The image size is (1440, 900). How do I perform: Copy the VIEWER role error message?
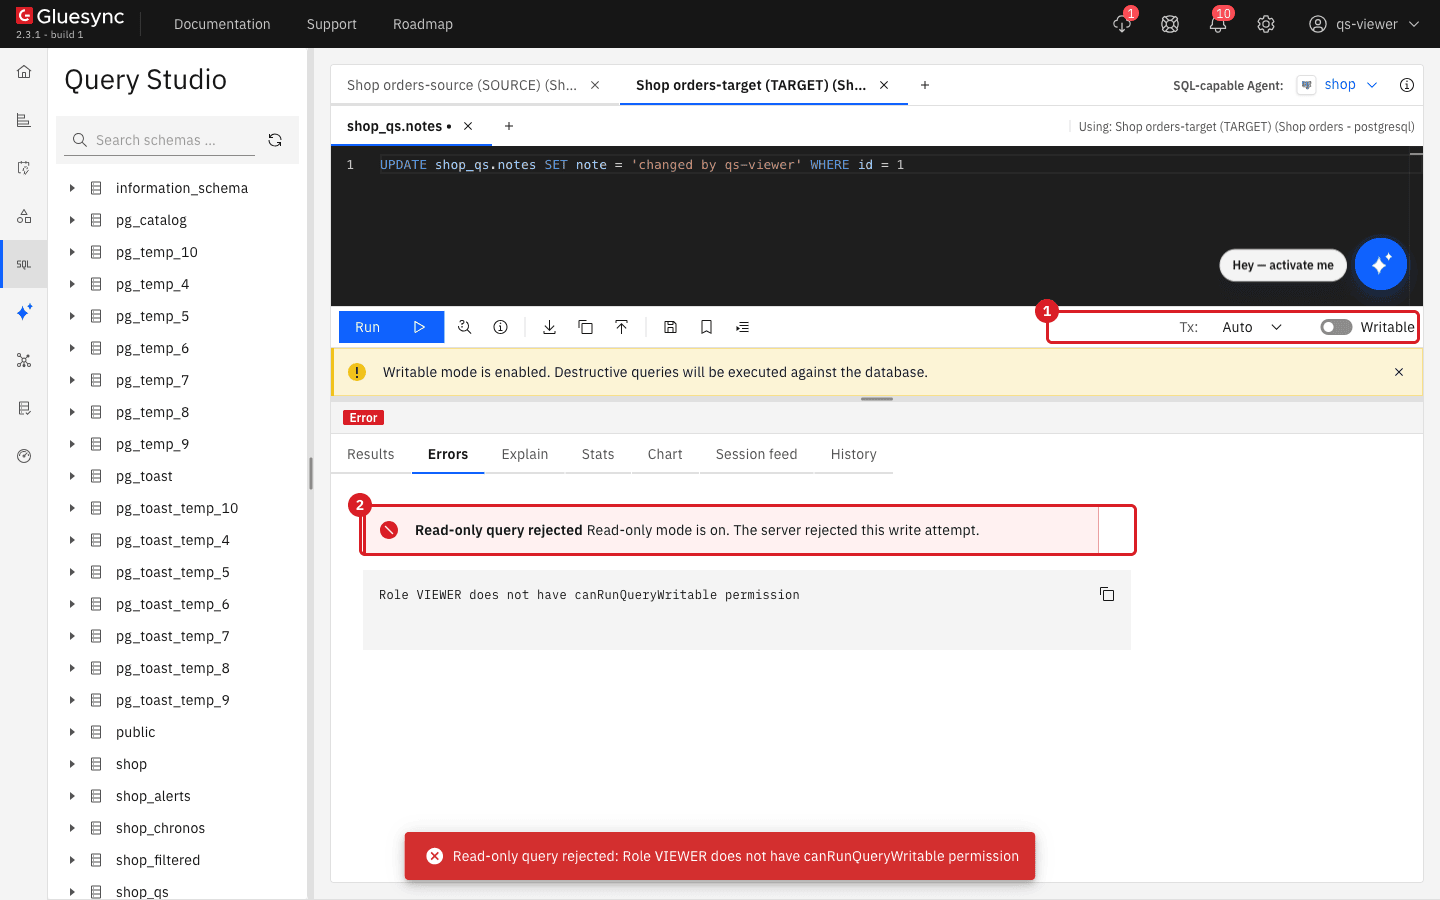point(1107,594)
